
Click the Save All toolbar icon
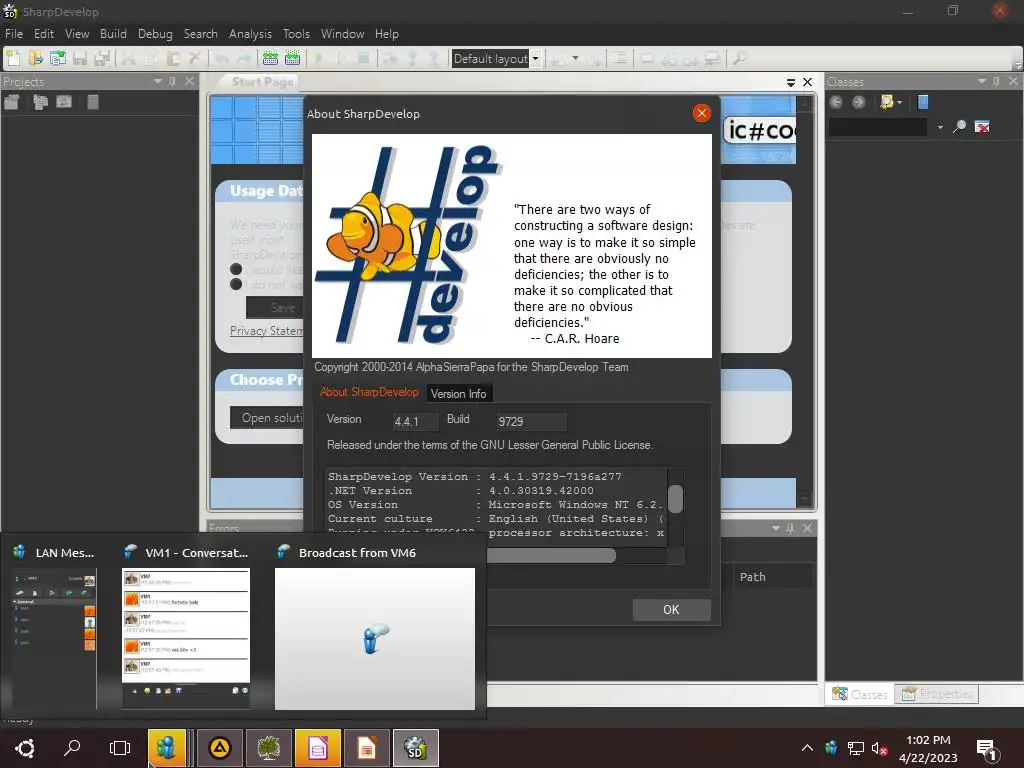[x=102, y=59]
